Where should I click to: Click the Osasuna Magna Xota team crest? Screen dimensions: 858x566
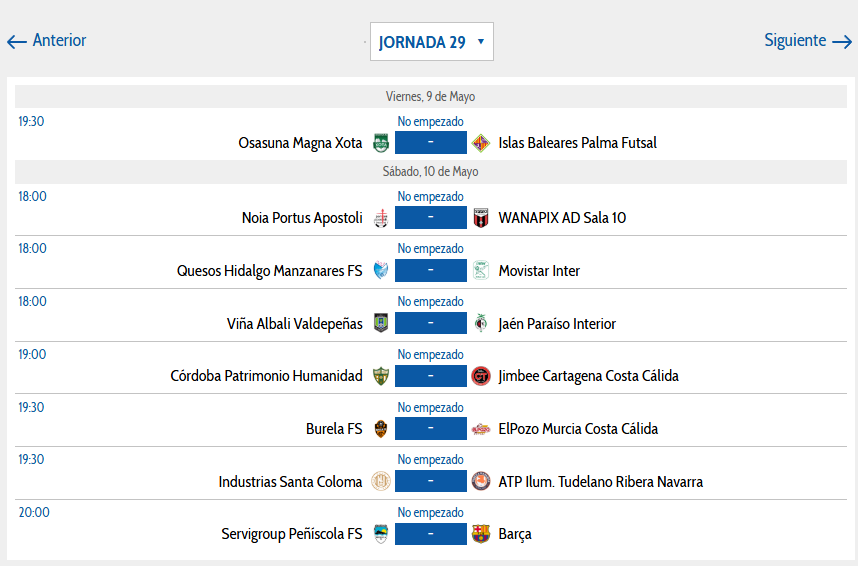point(381,143)
